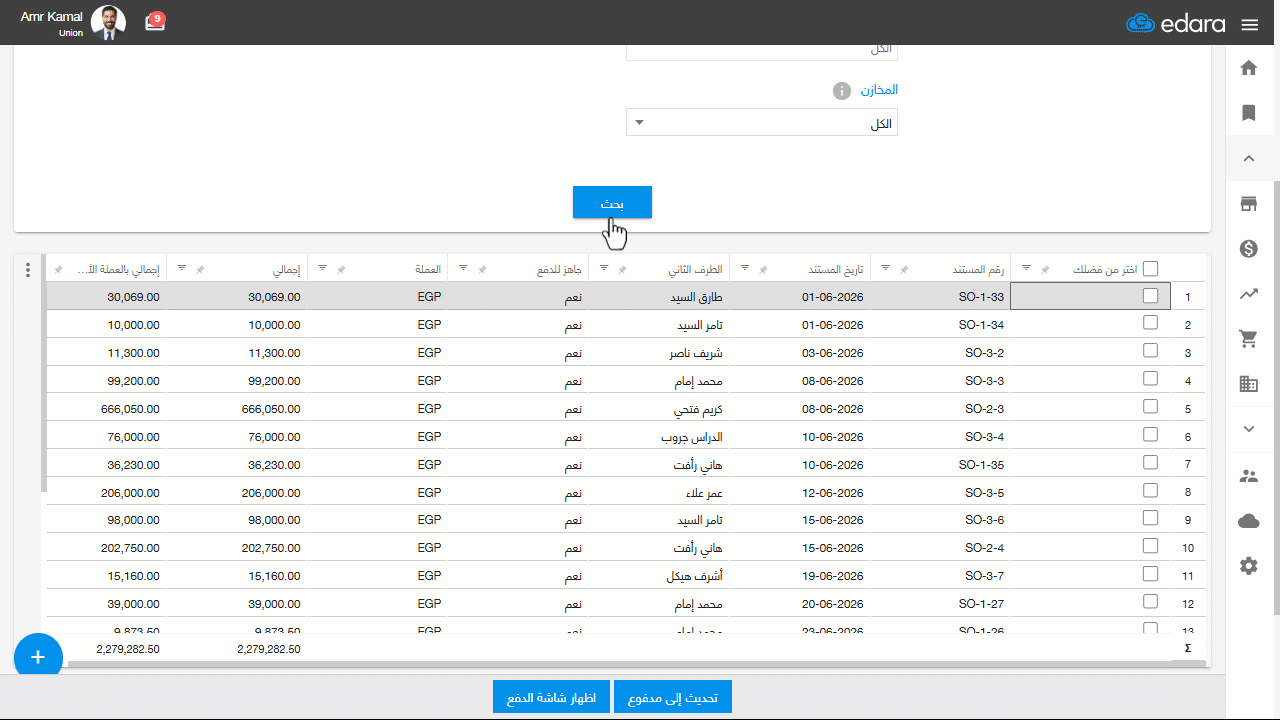Open filter menu for تاريخ المستند column
1280x720 pixels.
click(x=745, y=268)
